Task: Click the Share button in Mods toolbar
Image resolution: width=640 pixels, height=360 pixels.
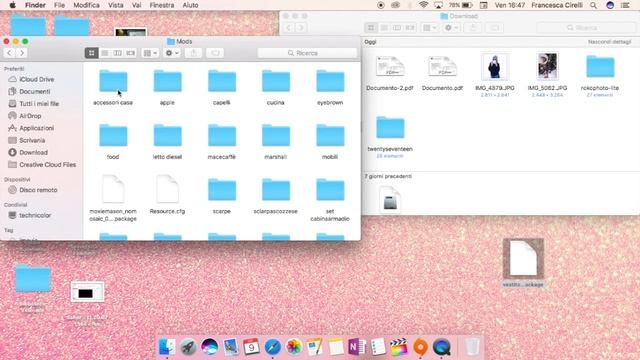Action: 193,53
